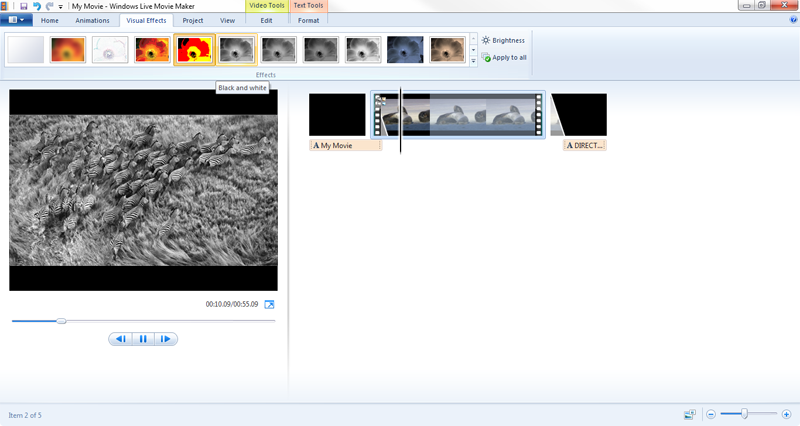This screenshot has height=426, width=800.
Task: Open the Home ribbon tab
Action: (x=49, y=20)
